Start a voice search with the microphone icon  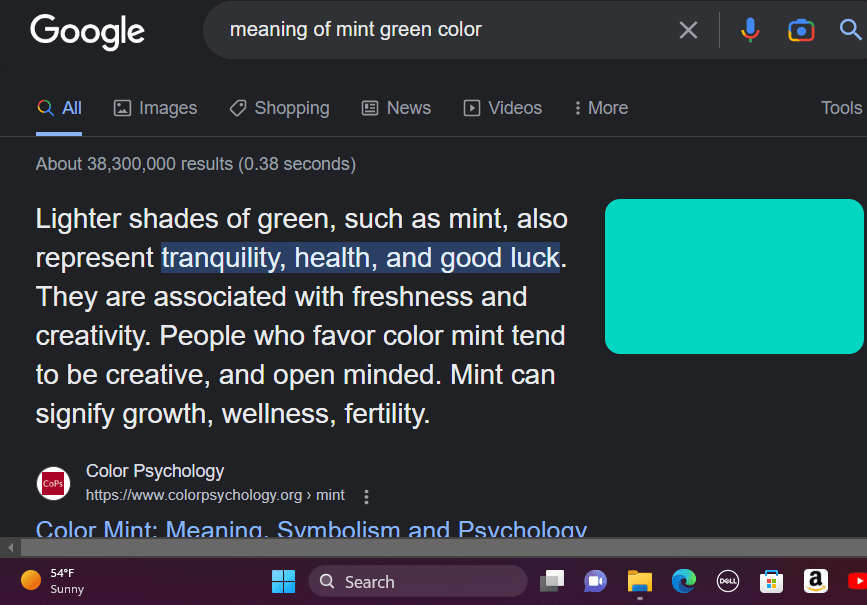(x=750, y=30)
